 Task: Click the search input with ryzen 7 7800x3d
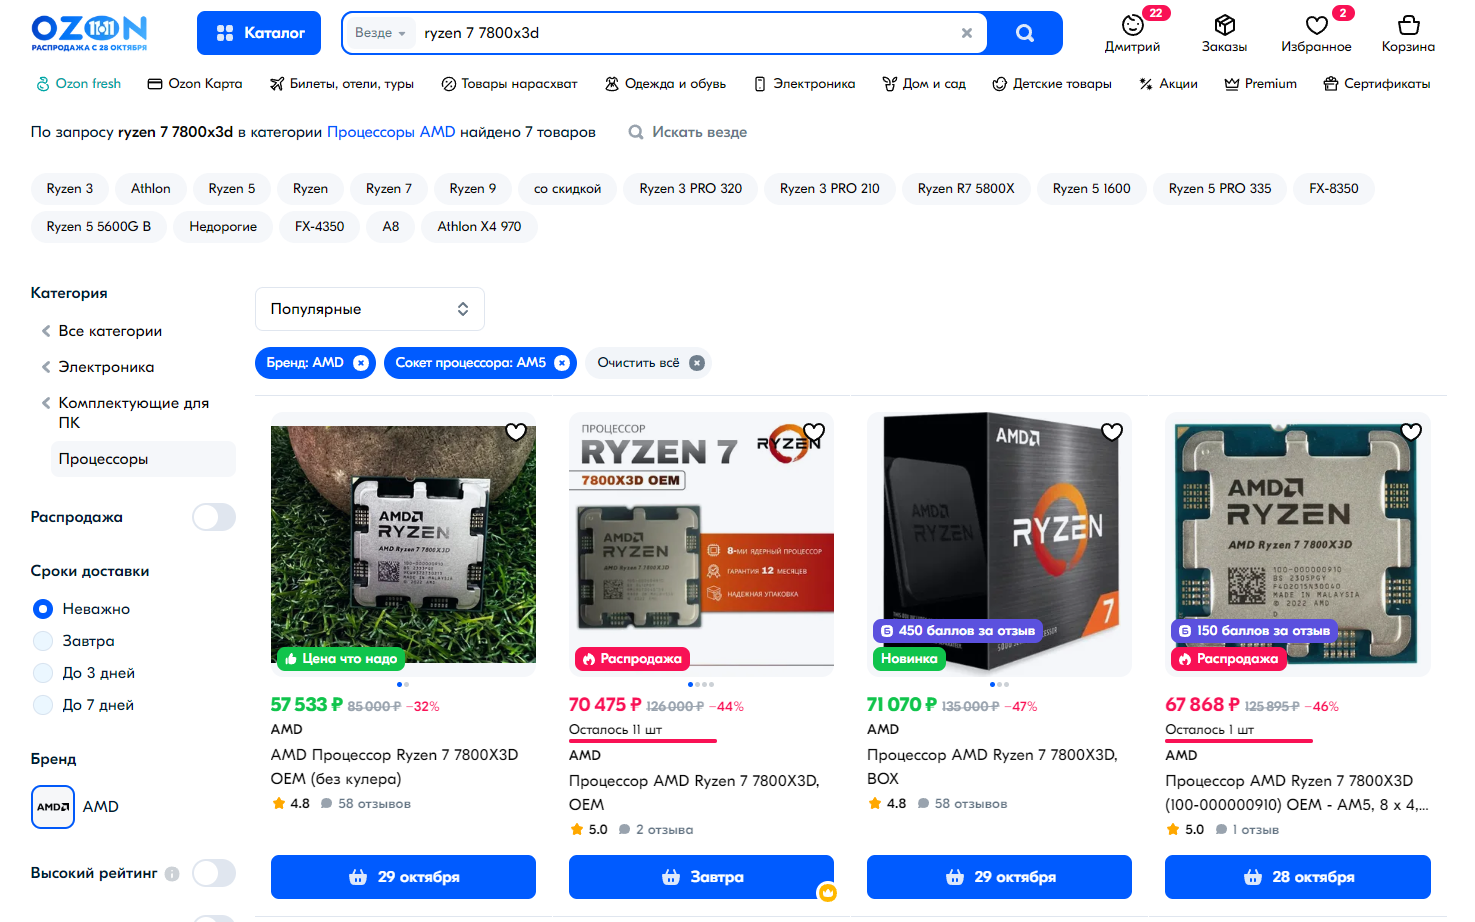coord(685,33)
